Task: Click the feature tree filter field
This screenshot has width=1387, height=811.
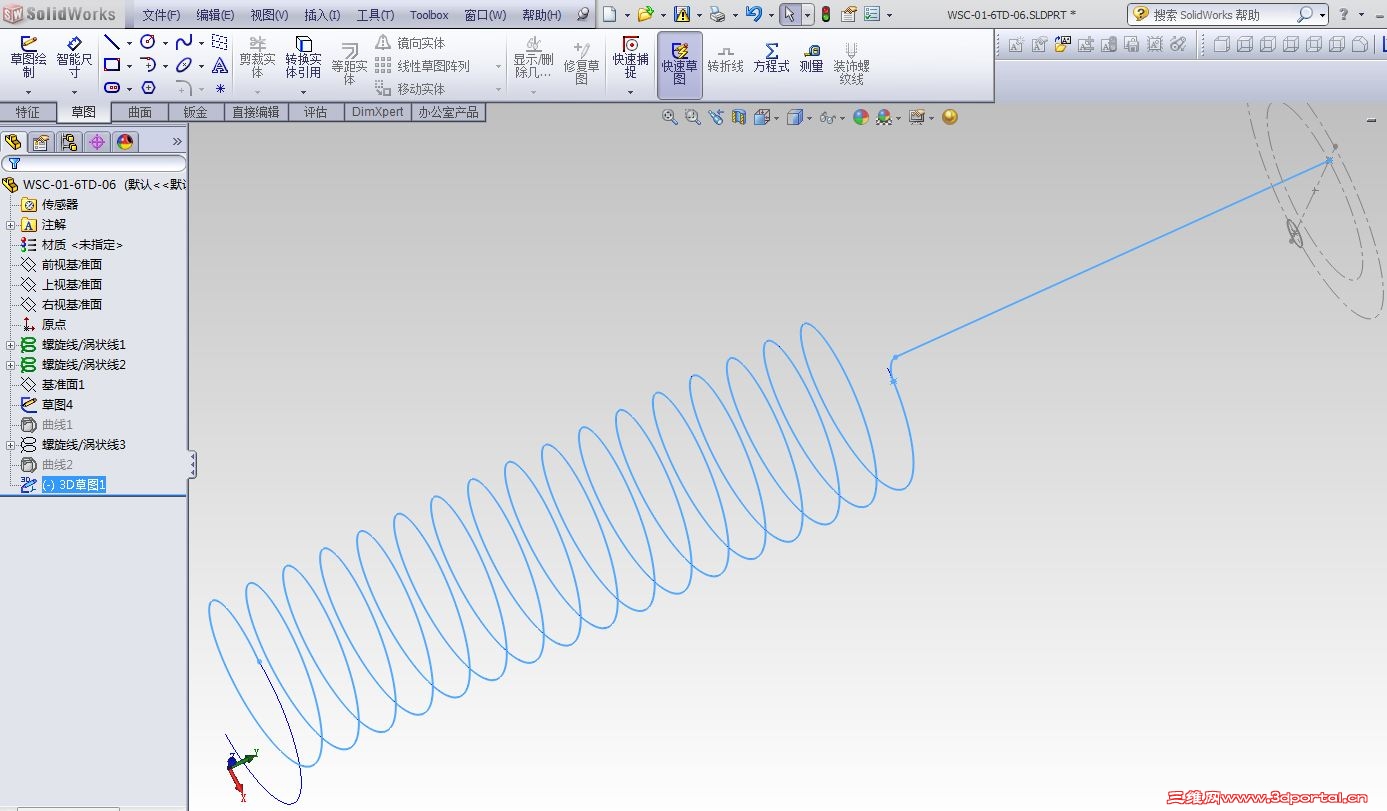Action: point(94,163)
